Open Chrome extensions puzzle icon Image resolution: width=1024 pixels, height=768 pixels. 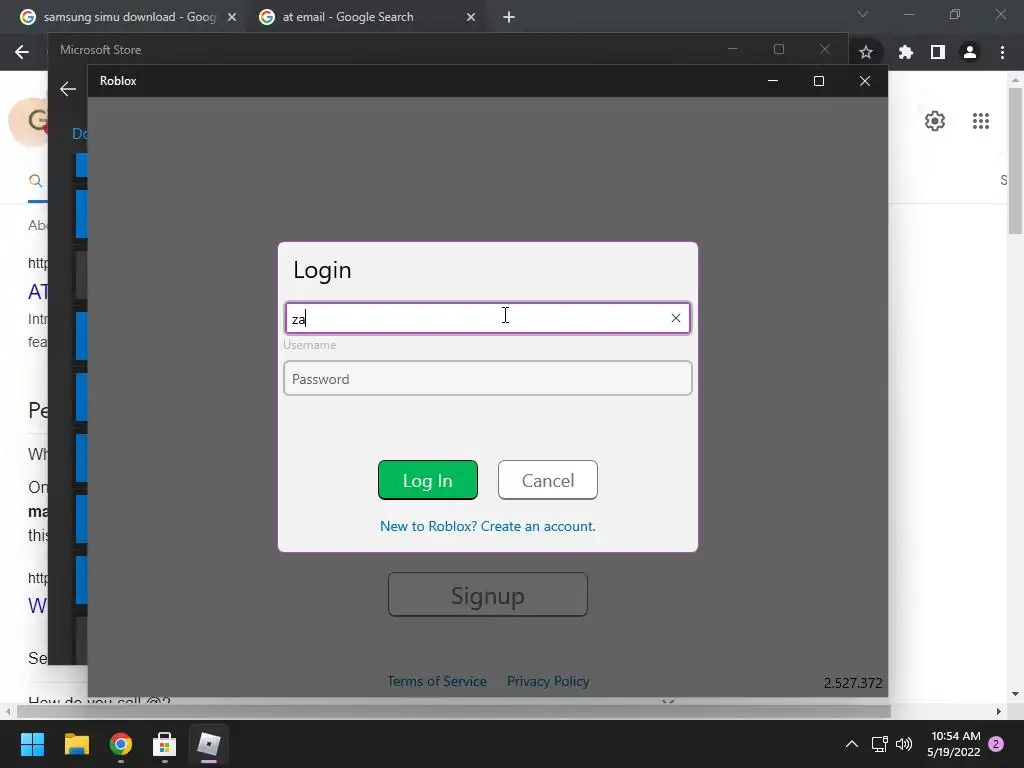905,52
